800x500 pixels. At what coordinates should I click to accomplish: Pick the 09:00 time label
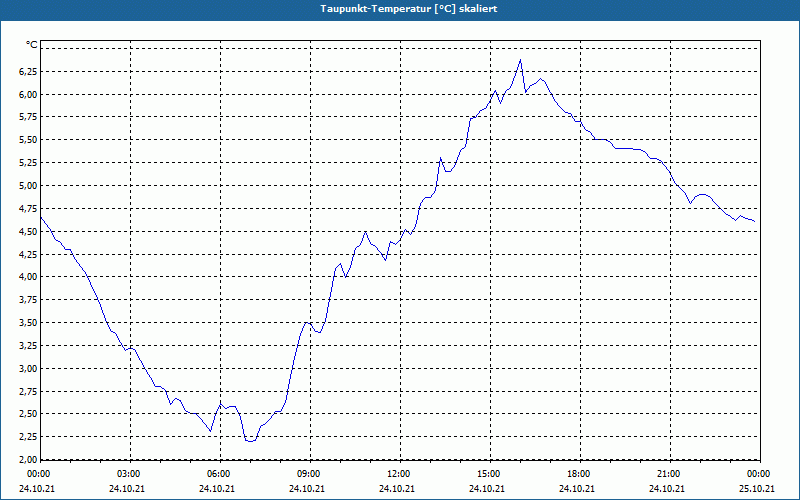click(309, 474)
